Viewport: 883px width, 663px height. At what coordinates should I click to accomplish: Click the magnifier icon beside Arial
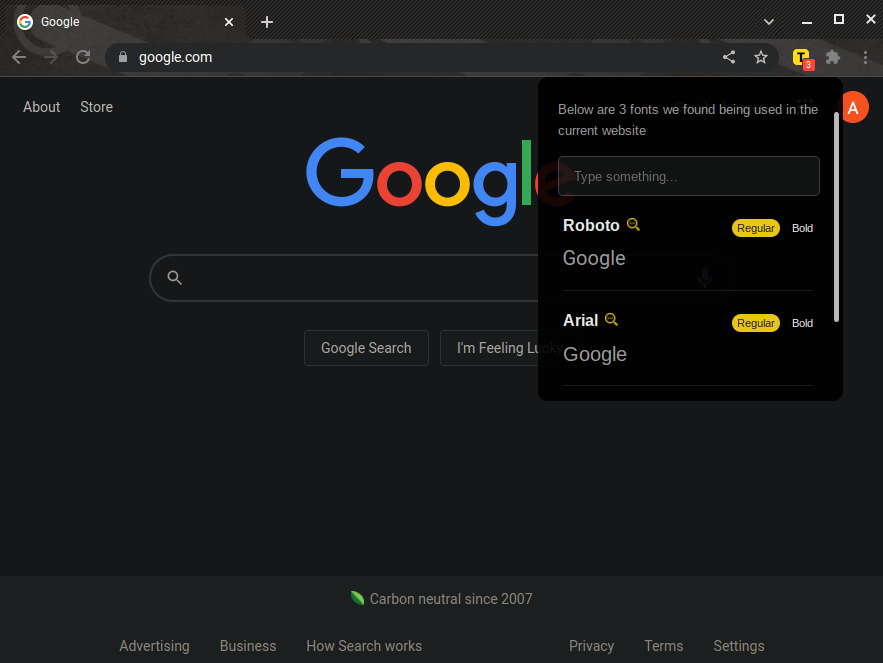[x=611, y=319]
